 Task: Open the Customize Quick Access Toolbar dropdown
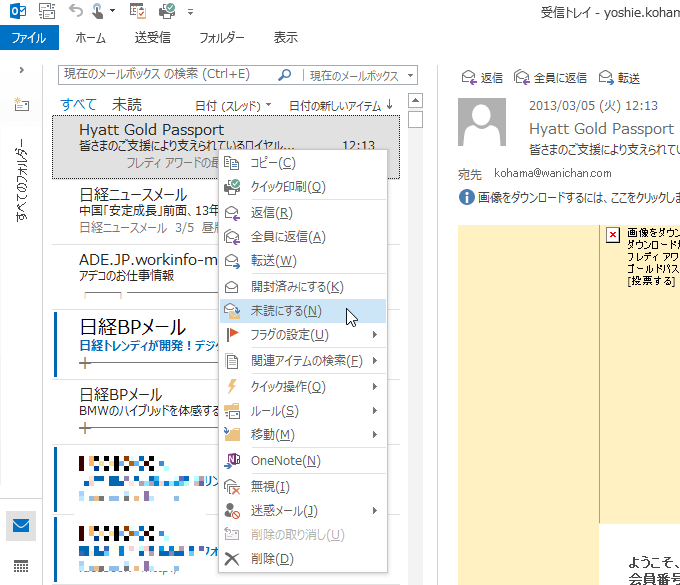pos(190,12)
